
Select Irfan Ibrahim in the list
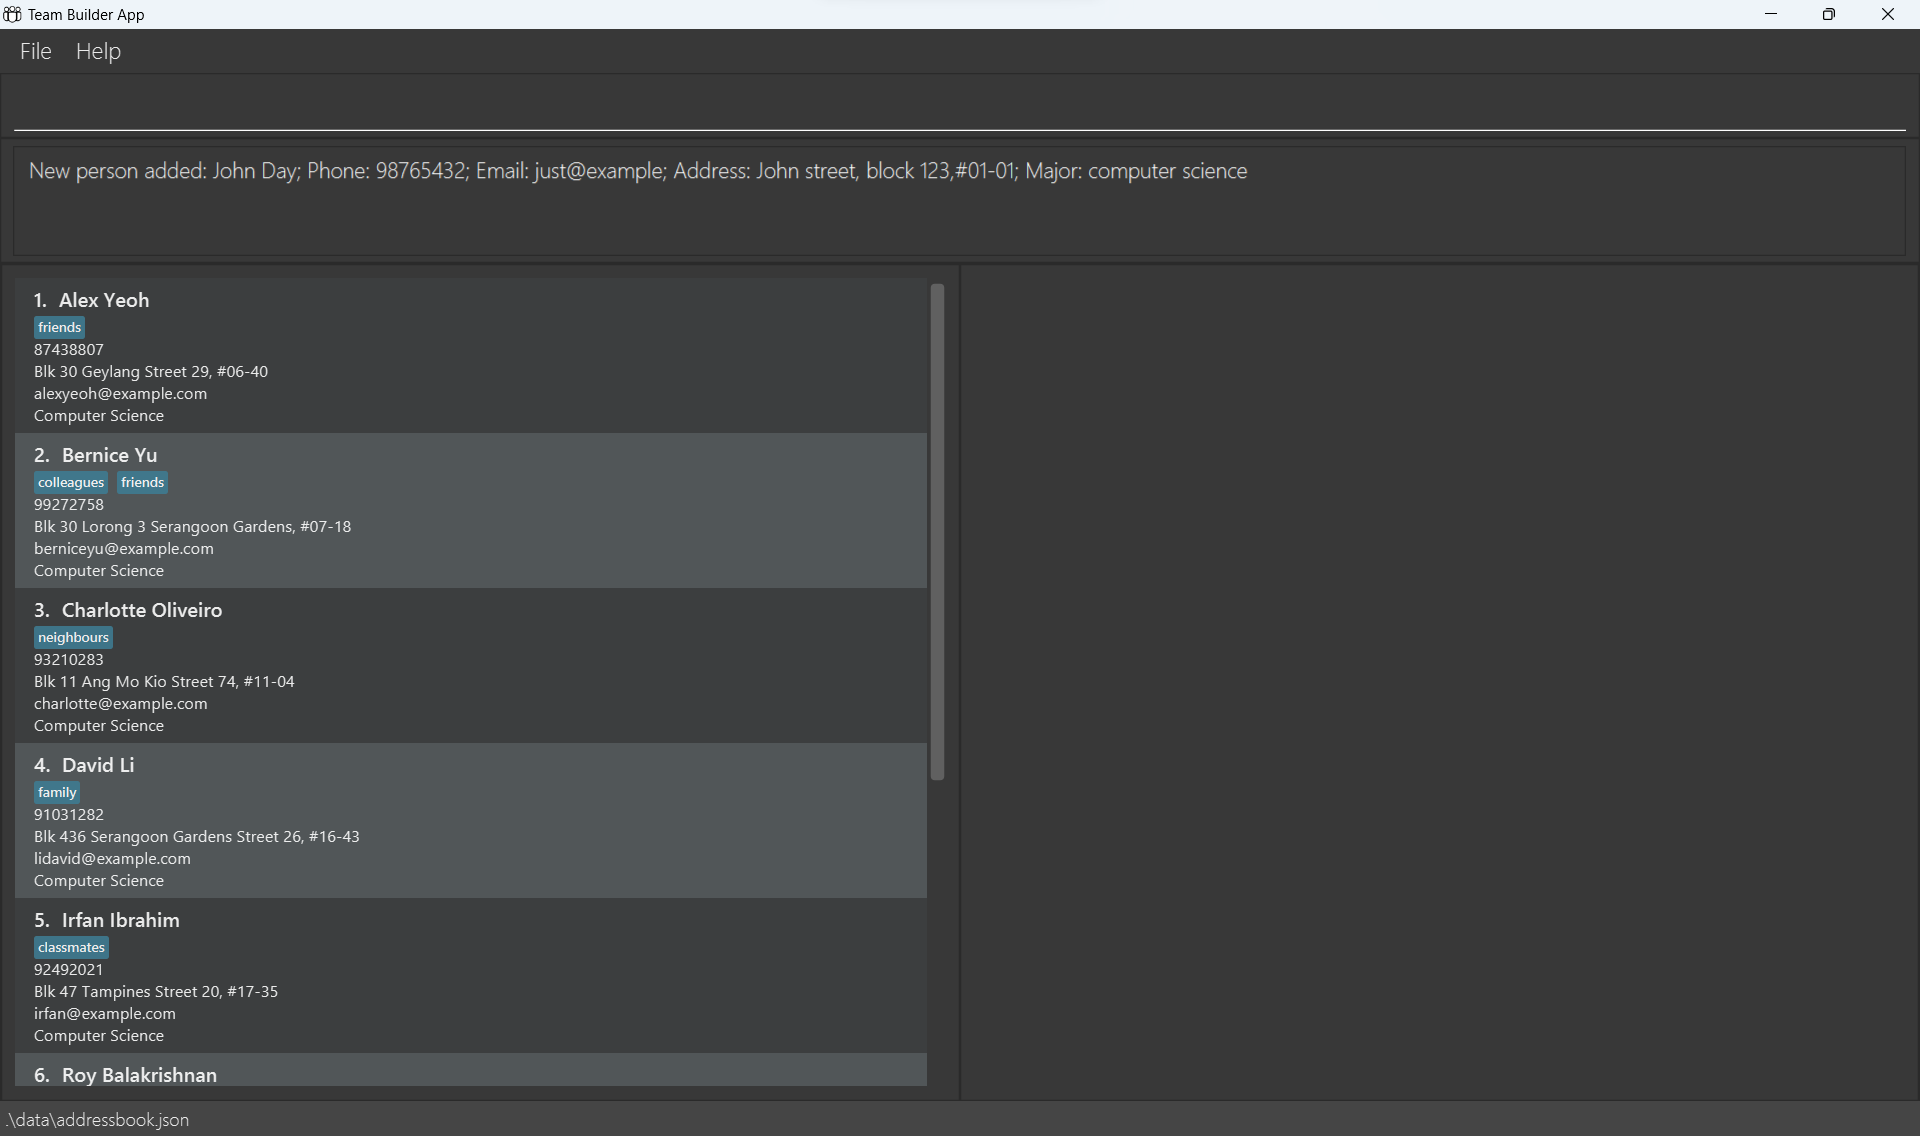tap(470, 976)
